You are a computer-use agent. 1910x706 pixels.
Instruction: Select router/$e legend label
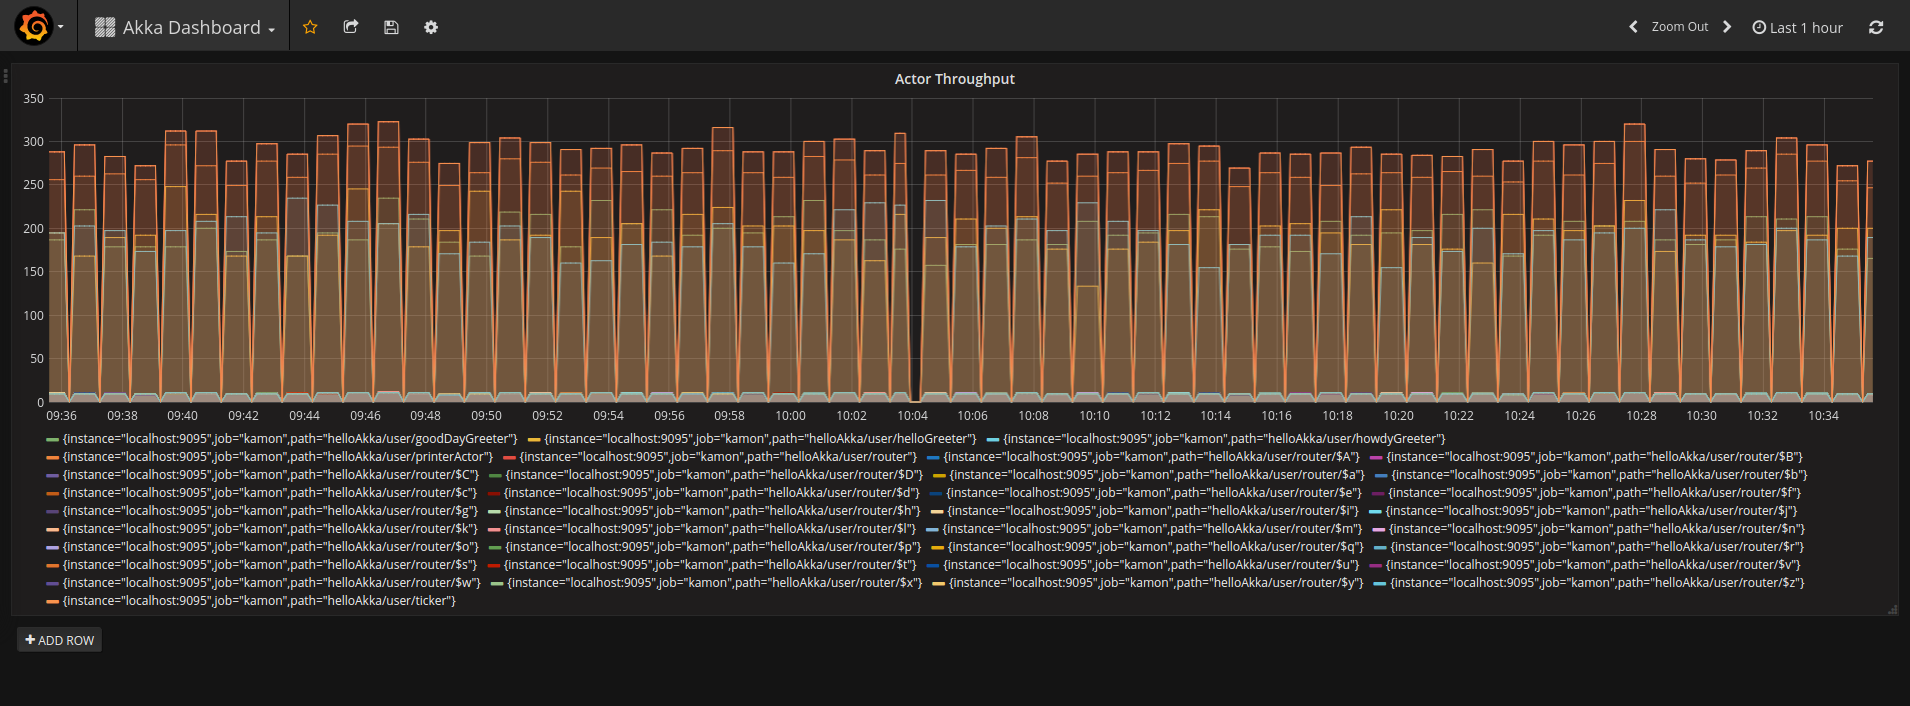click(x=1154, y=493)
